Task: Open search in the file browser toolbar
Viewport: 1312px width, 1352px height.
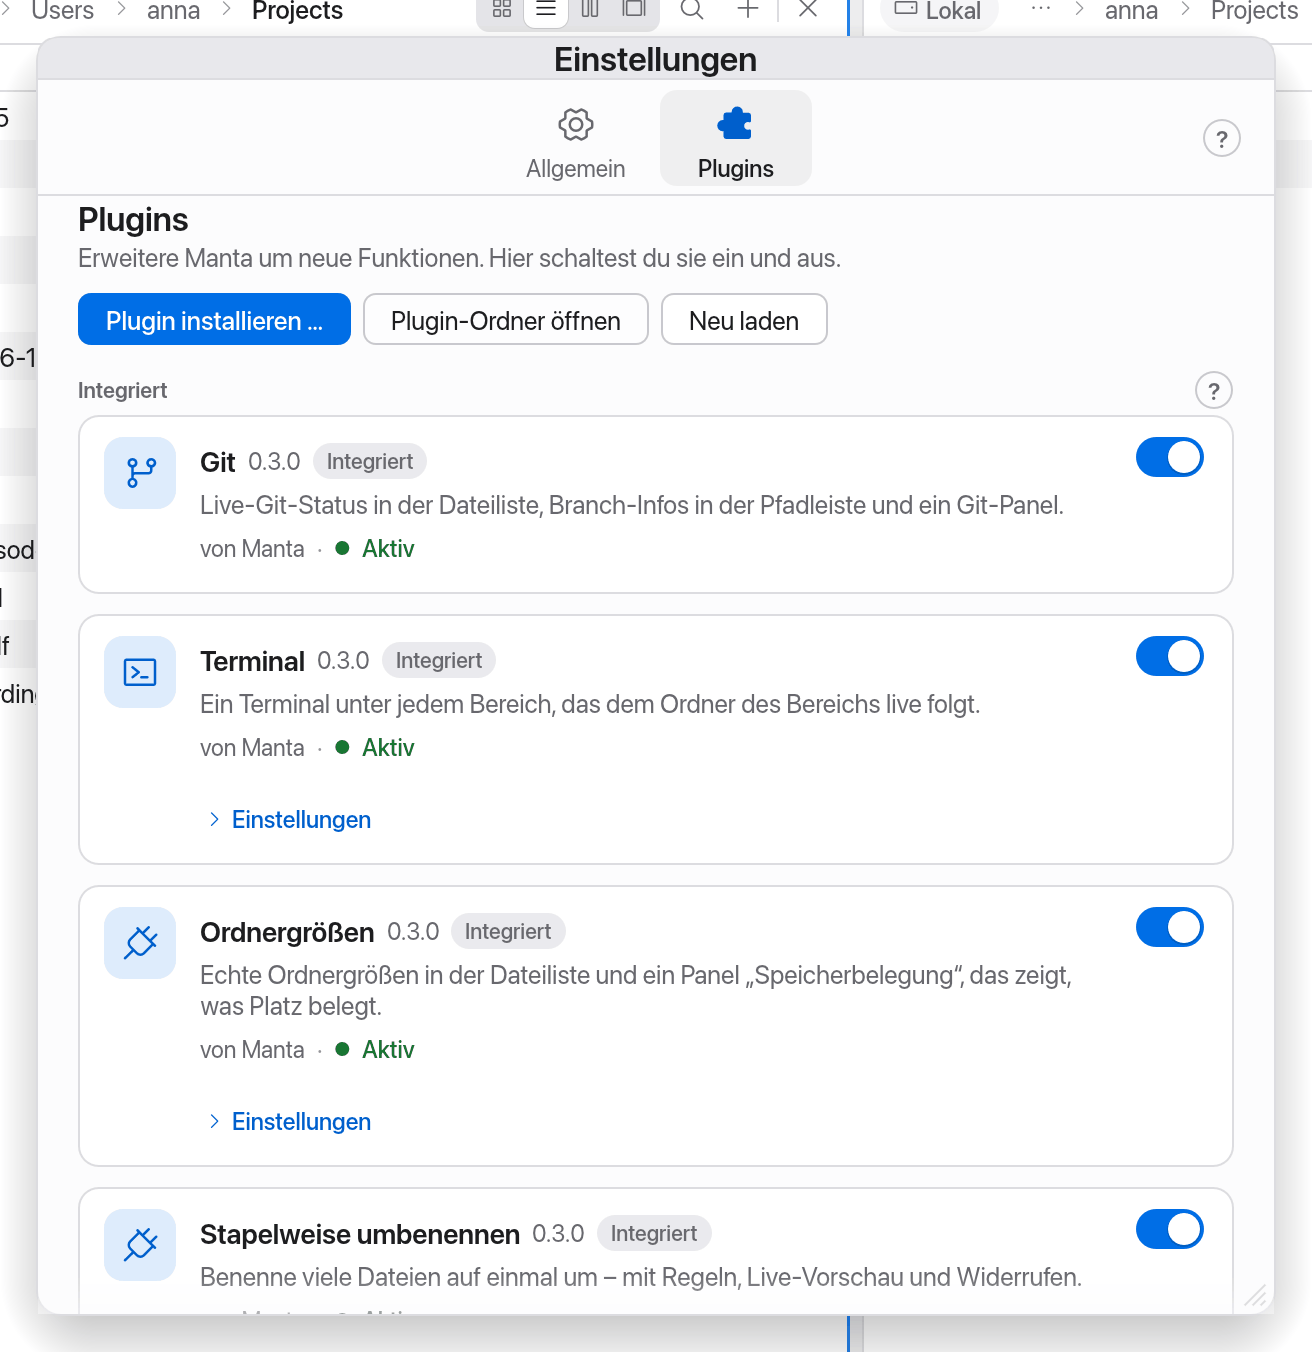Action: click(692, 10)
